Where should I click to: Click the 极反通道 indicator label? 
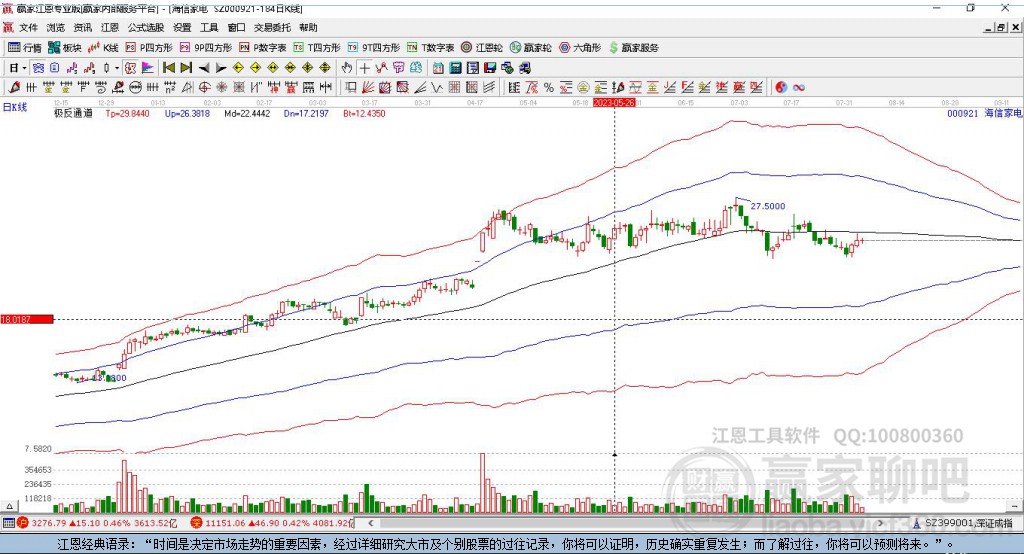[73, 114]
